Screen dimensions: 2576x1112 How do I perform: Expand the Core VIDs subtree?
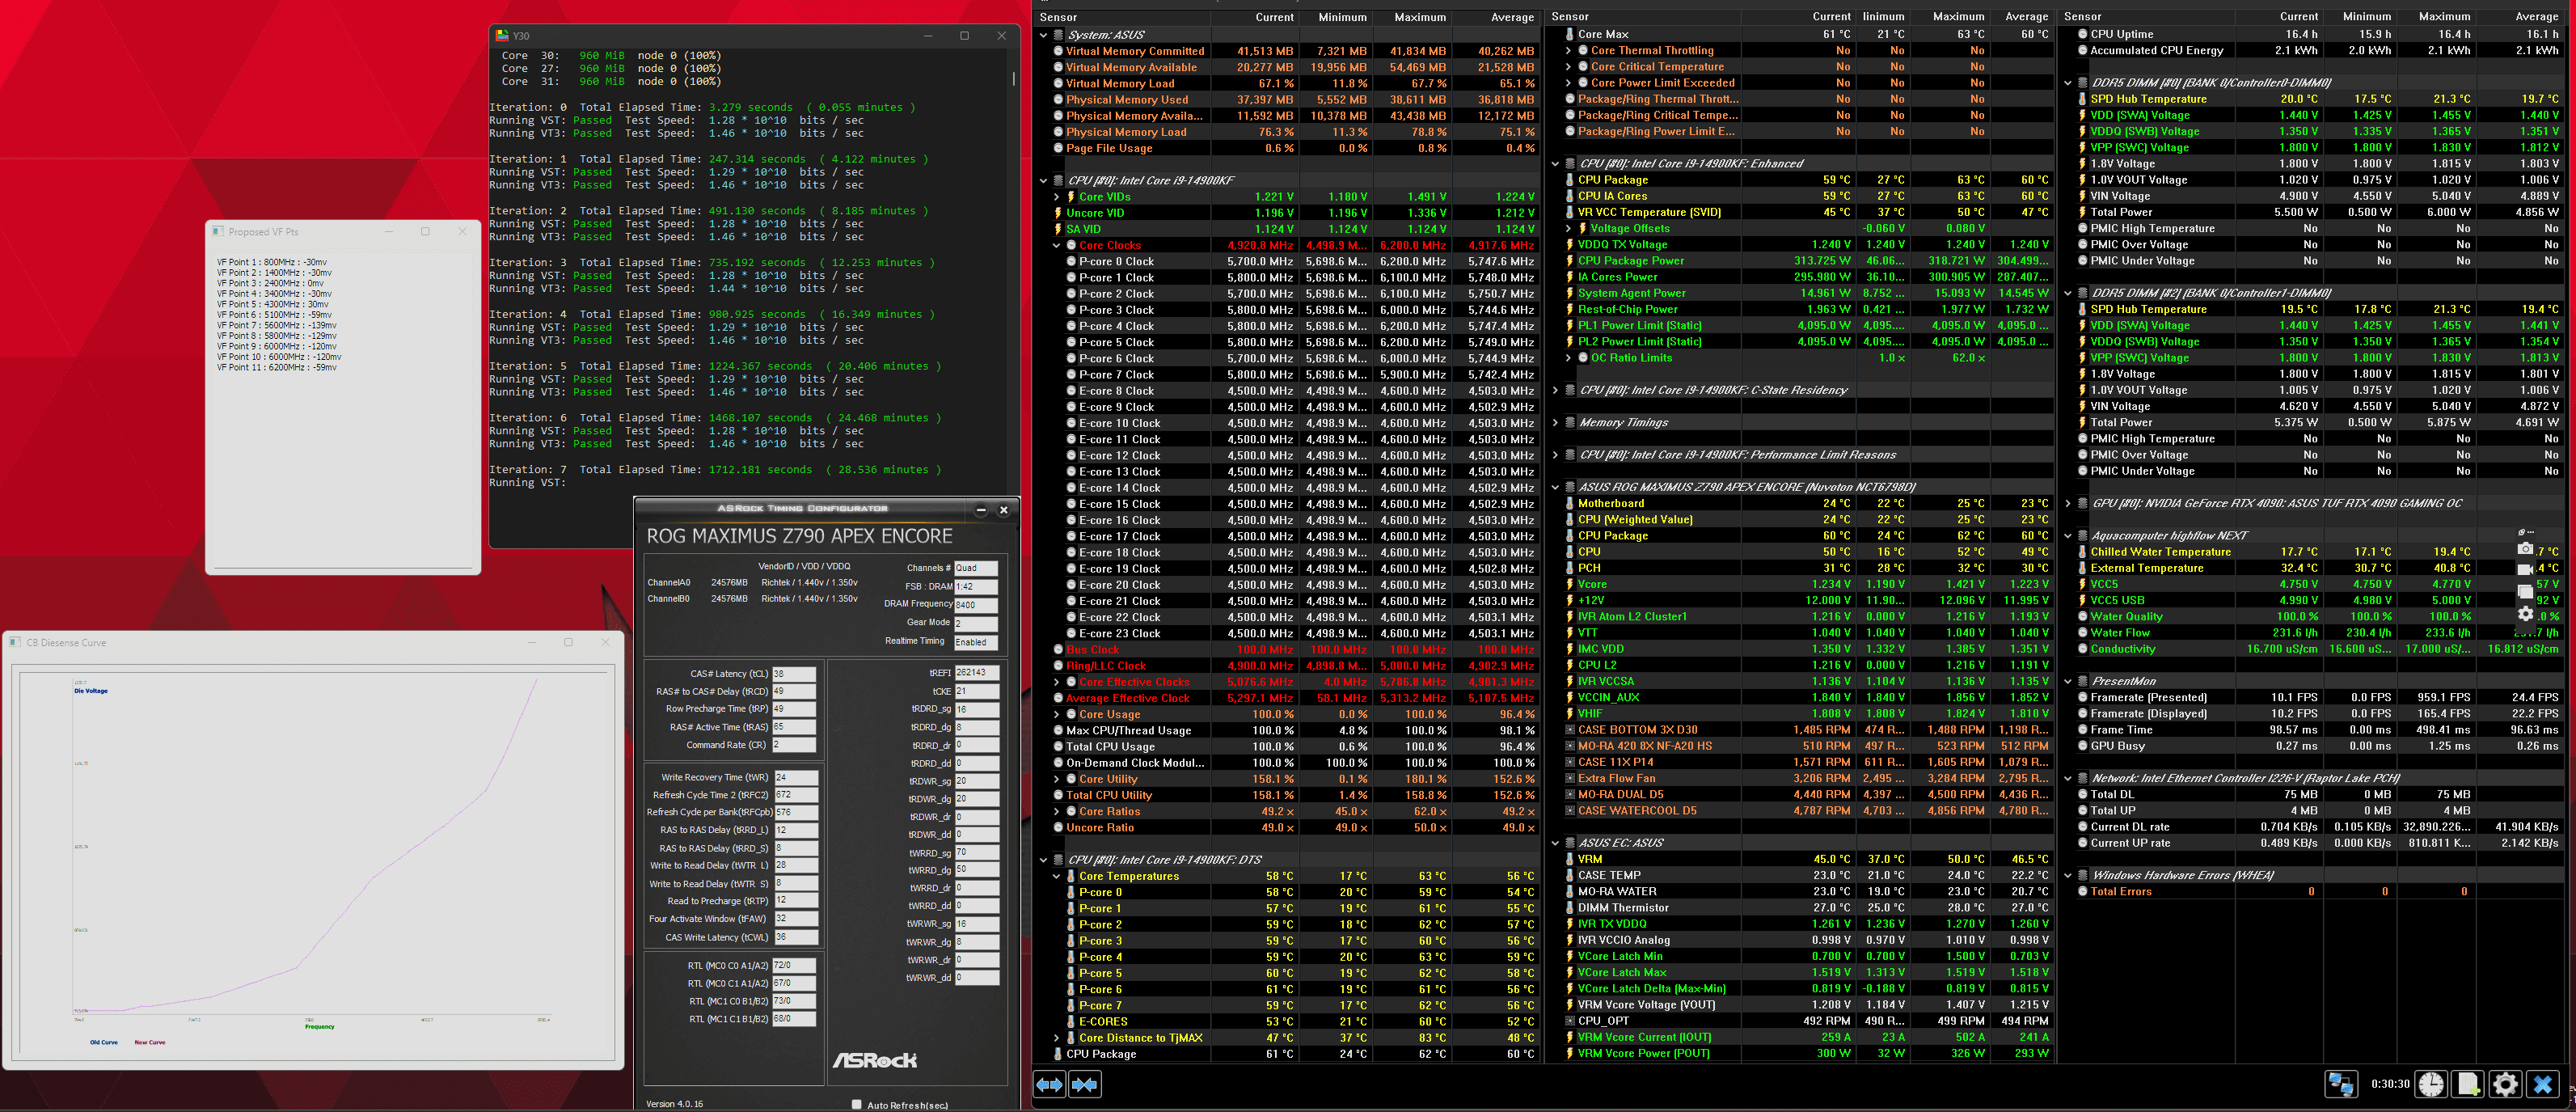(x=1057, y=197)
